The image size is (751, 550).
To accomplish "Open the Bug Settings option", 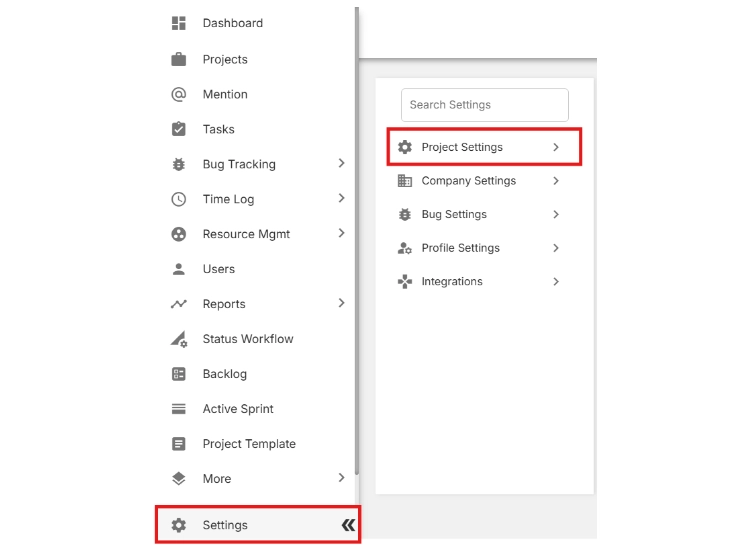I will (x=454, y=215).
